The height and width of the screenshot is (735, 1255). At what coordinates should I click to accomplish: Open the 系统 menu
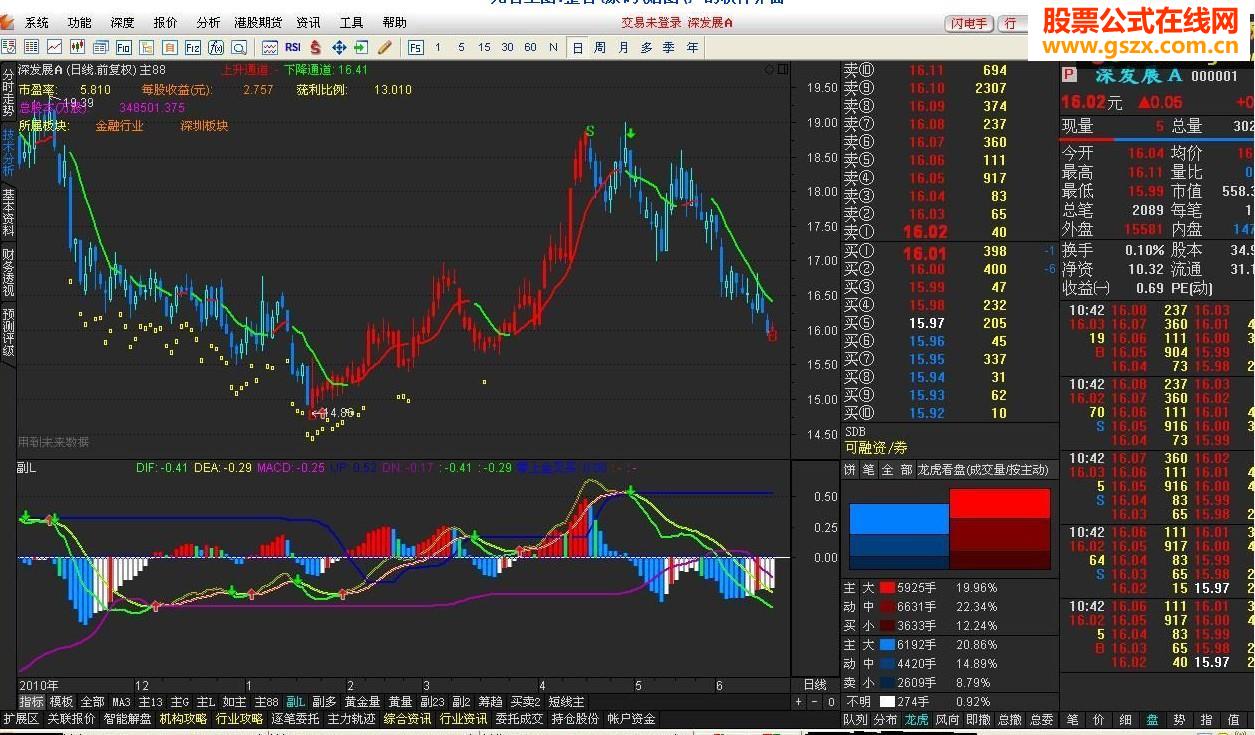37,22
